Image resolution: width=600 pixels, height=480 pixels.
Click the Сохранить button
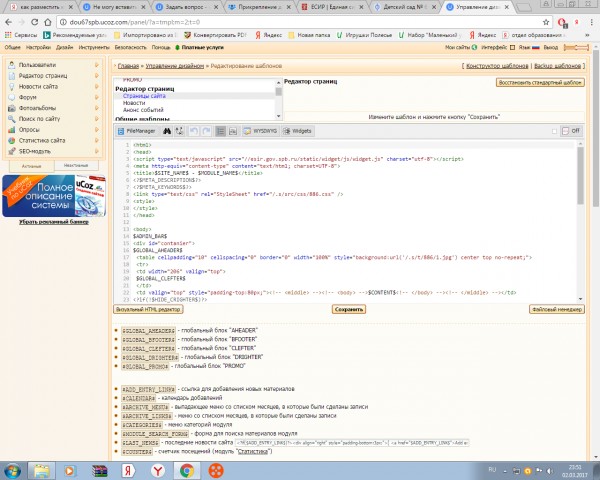click(x=349, y=309)
